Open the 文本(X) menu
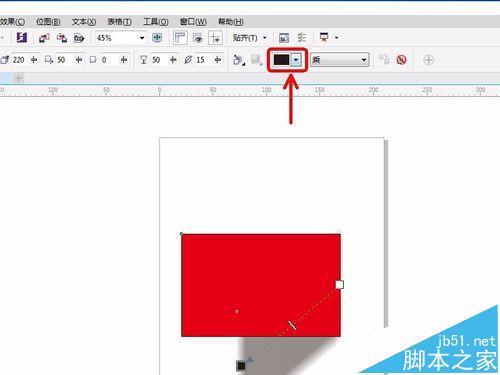Screen dimensions: 500x375 pos(84,22)
